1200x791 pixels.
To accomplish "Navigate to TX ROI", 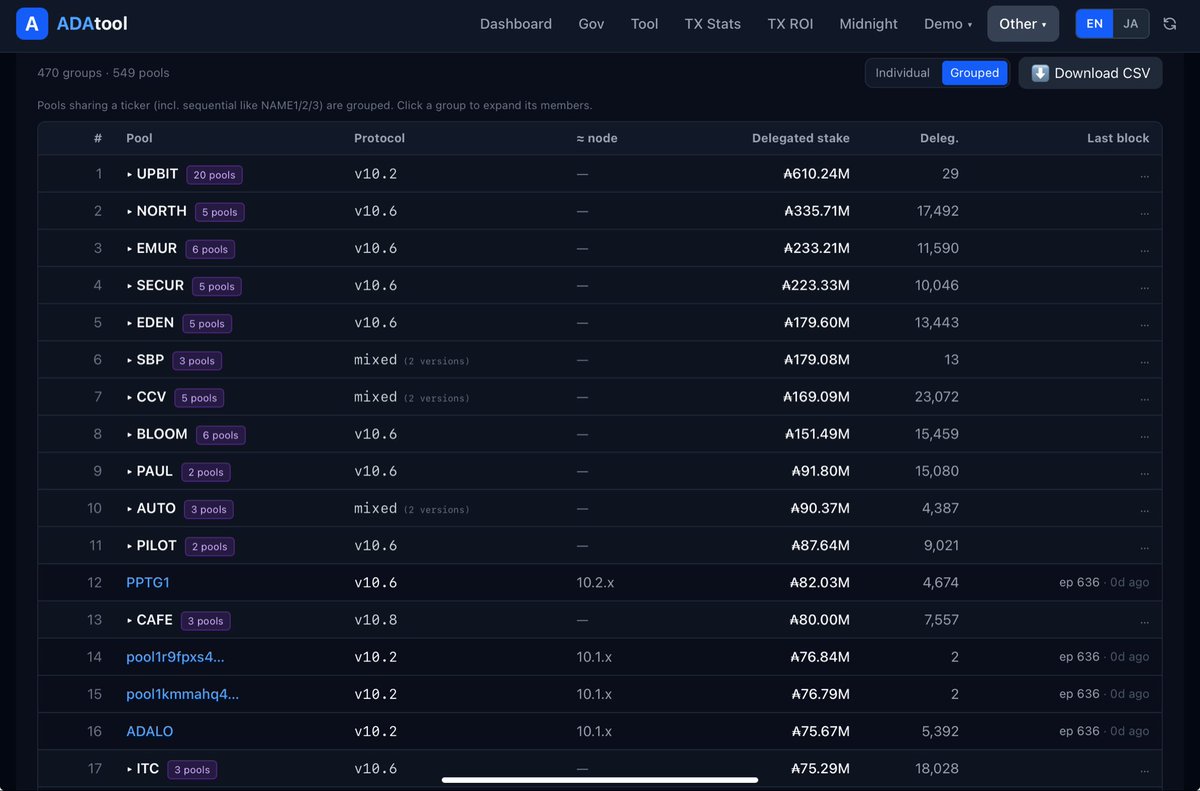I will [x=790, y=23].
